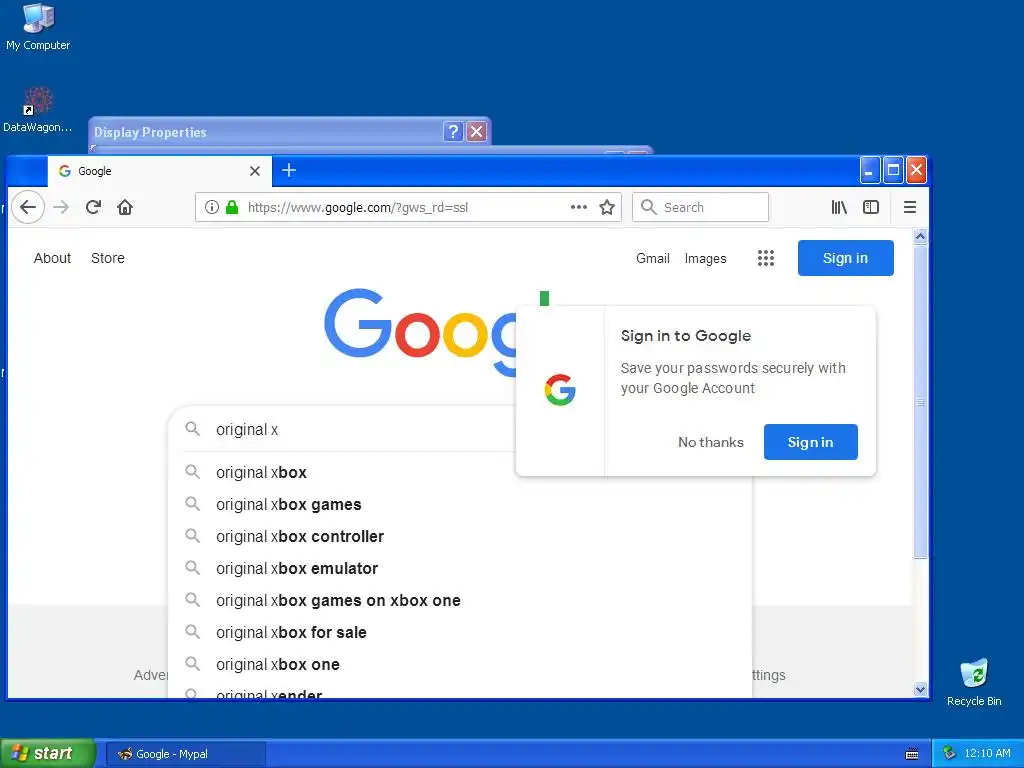The width and height of the screenshot is (1024, 768).
Task: Close the Display Properties window
Action: click(477, 132)
